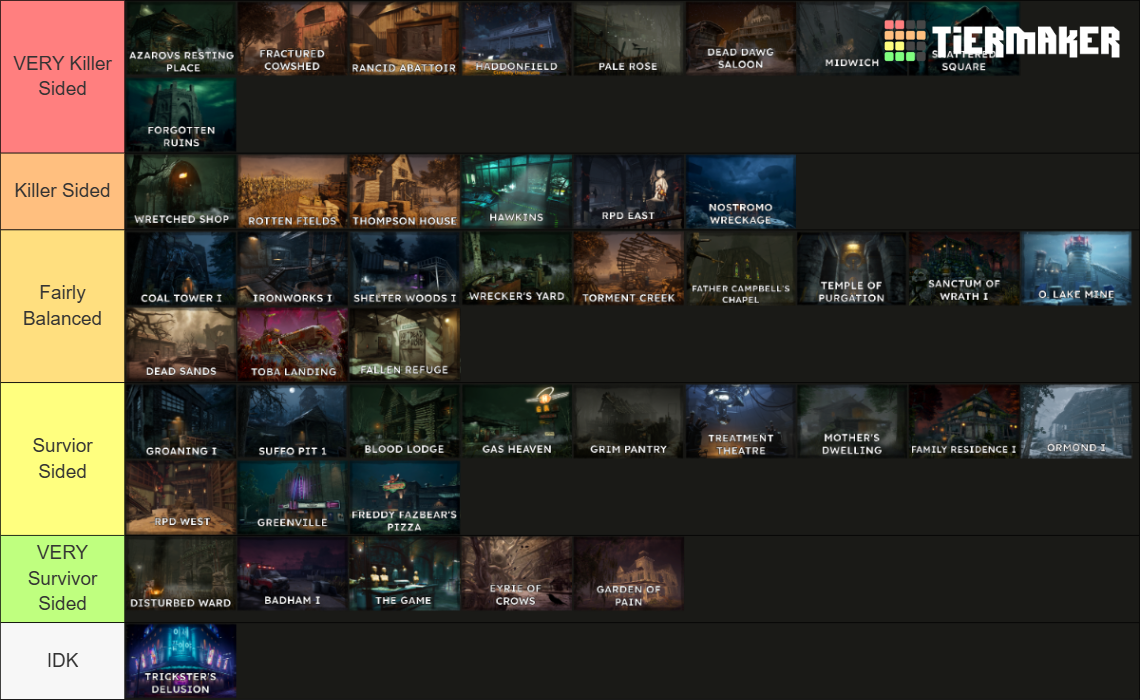This screenshot has height=700, width=1140.
Task: Select the Eyrie of Crows tile
Action: [516, 574]
